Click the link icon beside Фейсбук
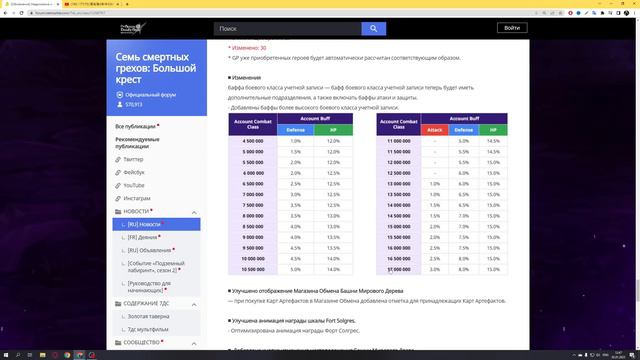The image size is (640, 360). [x=118, y=172]
